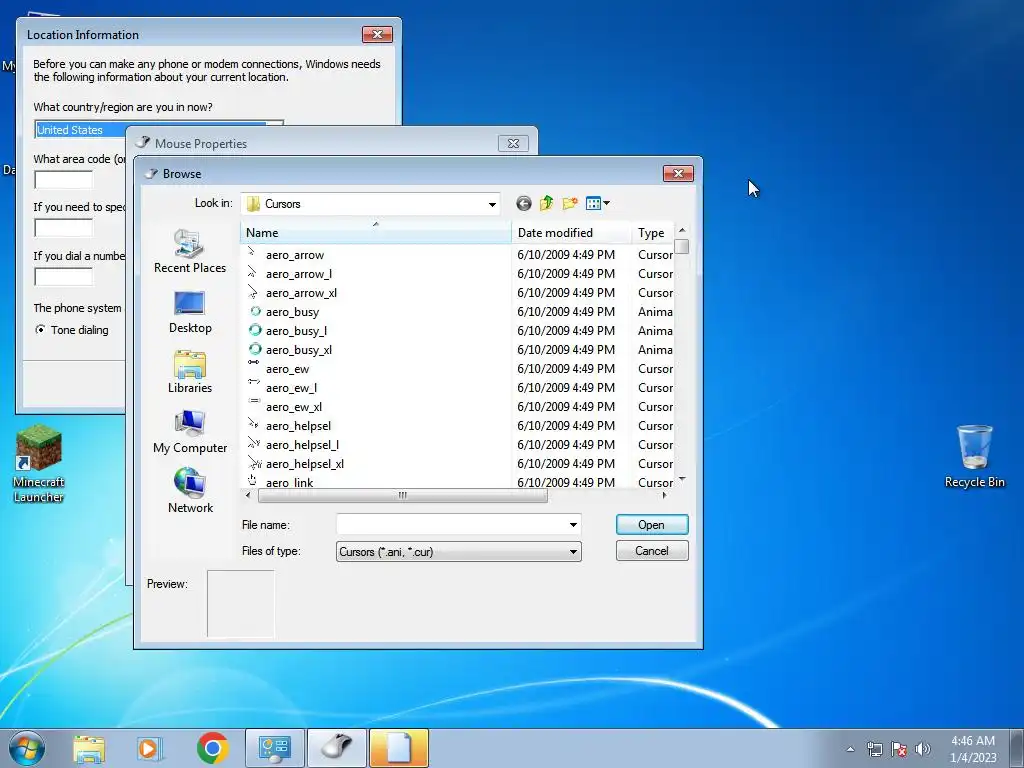The height and width of the screenshot is (768, 1024).
Task: Open Network in Browse sidebar
Action: (190, 491)
